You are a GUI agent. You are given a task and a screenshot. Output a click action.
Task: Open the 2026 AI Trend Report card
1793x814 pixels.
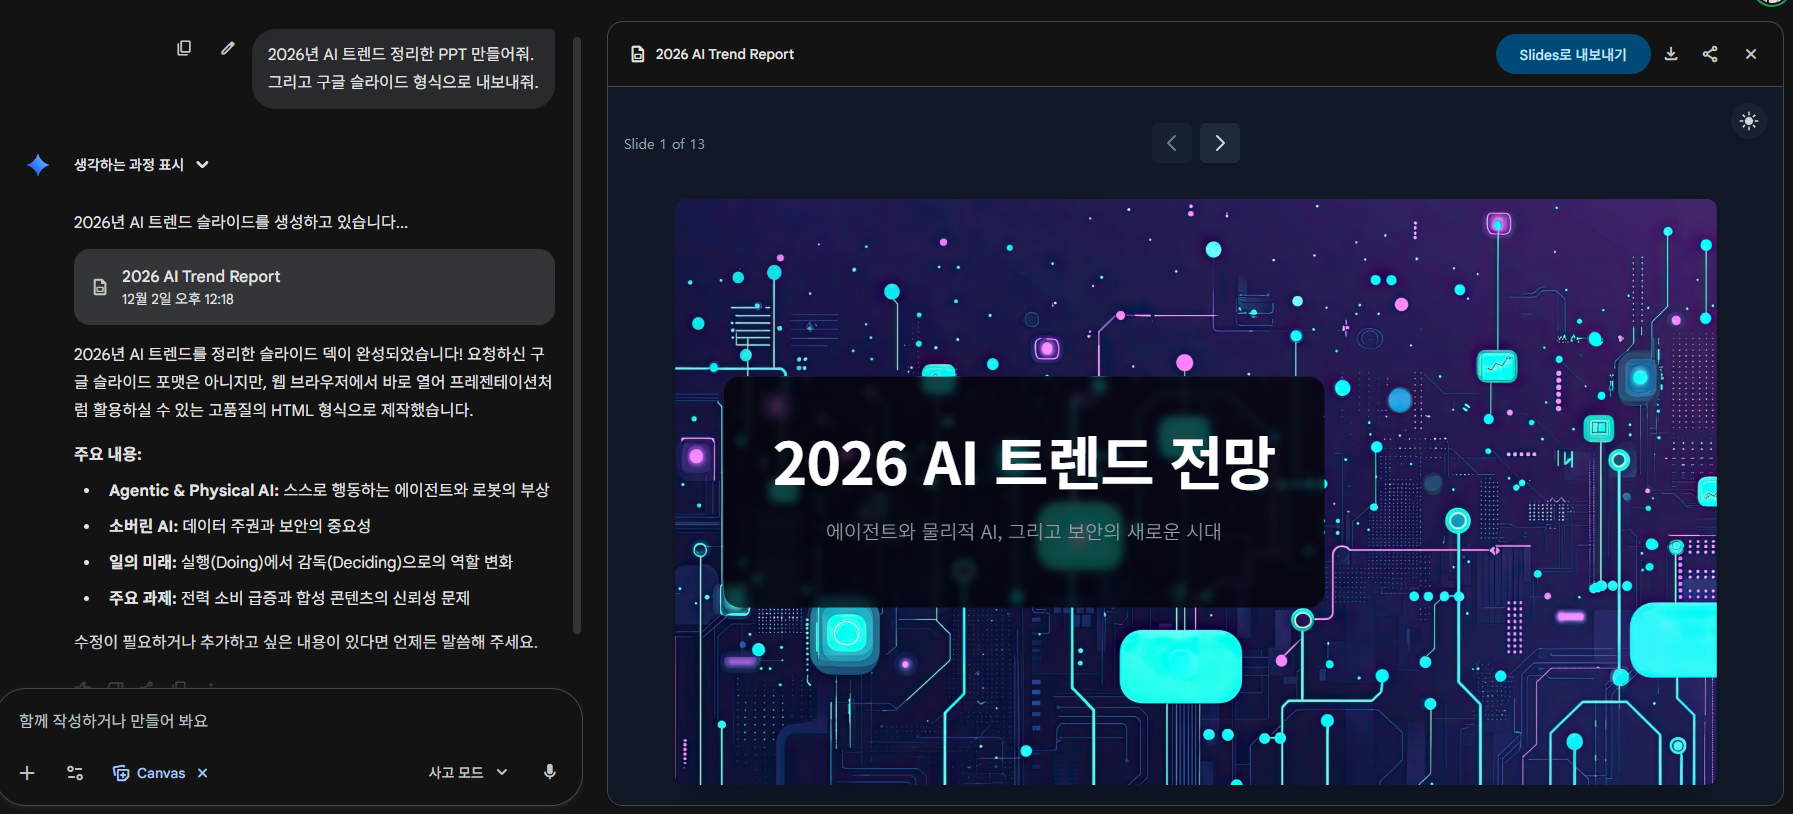[x=314, y=287]
